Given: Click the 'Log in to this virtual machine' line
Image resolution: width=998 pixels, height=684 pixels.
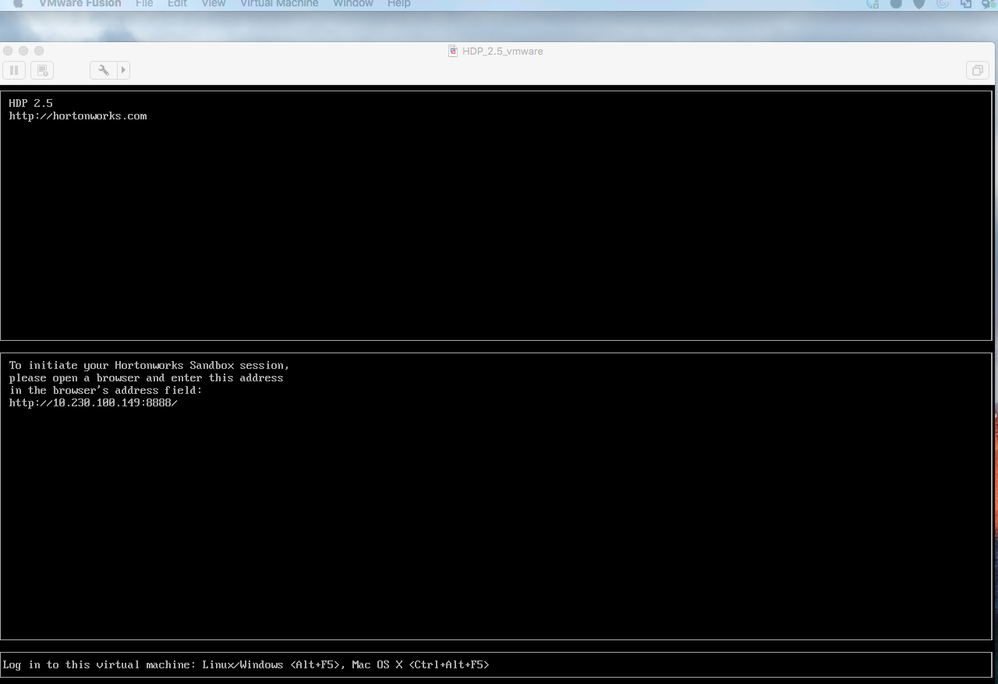Looking at the screenshot, I should click(x=246, y=665).
